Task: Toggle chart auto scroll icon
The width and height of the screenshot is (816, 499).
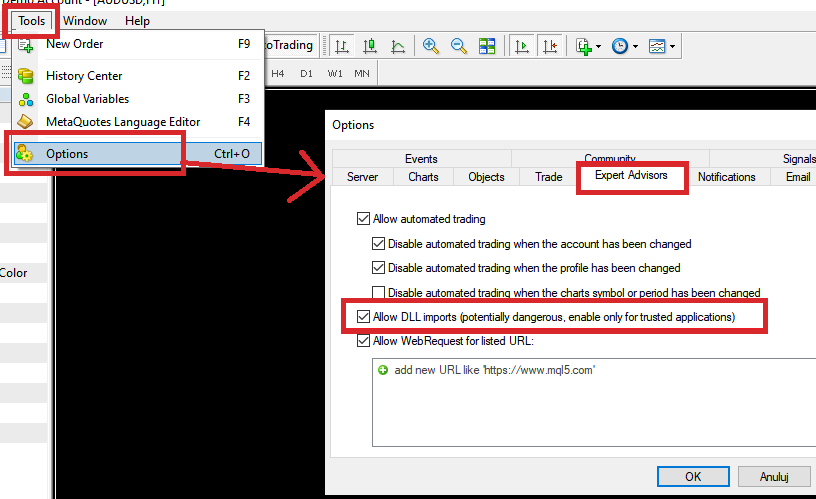Action: tap(522, 46)
